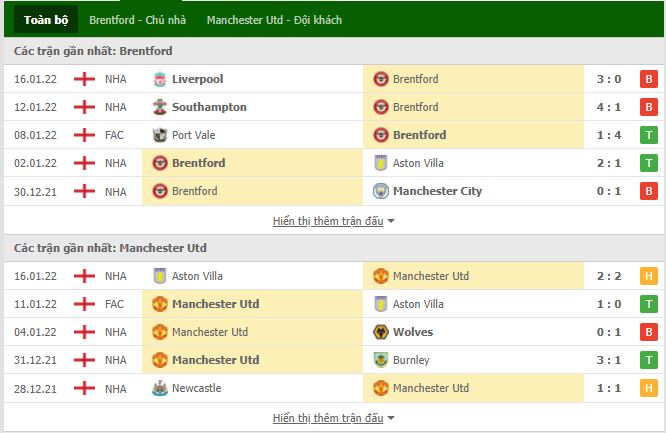Viewport: 666px width, 433px height.
Task: Click the England flag on the 16.01.22 Liverpool row
Action: click(84, 79)
